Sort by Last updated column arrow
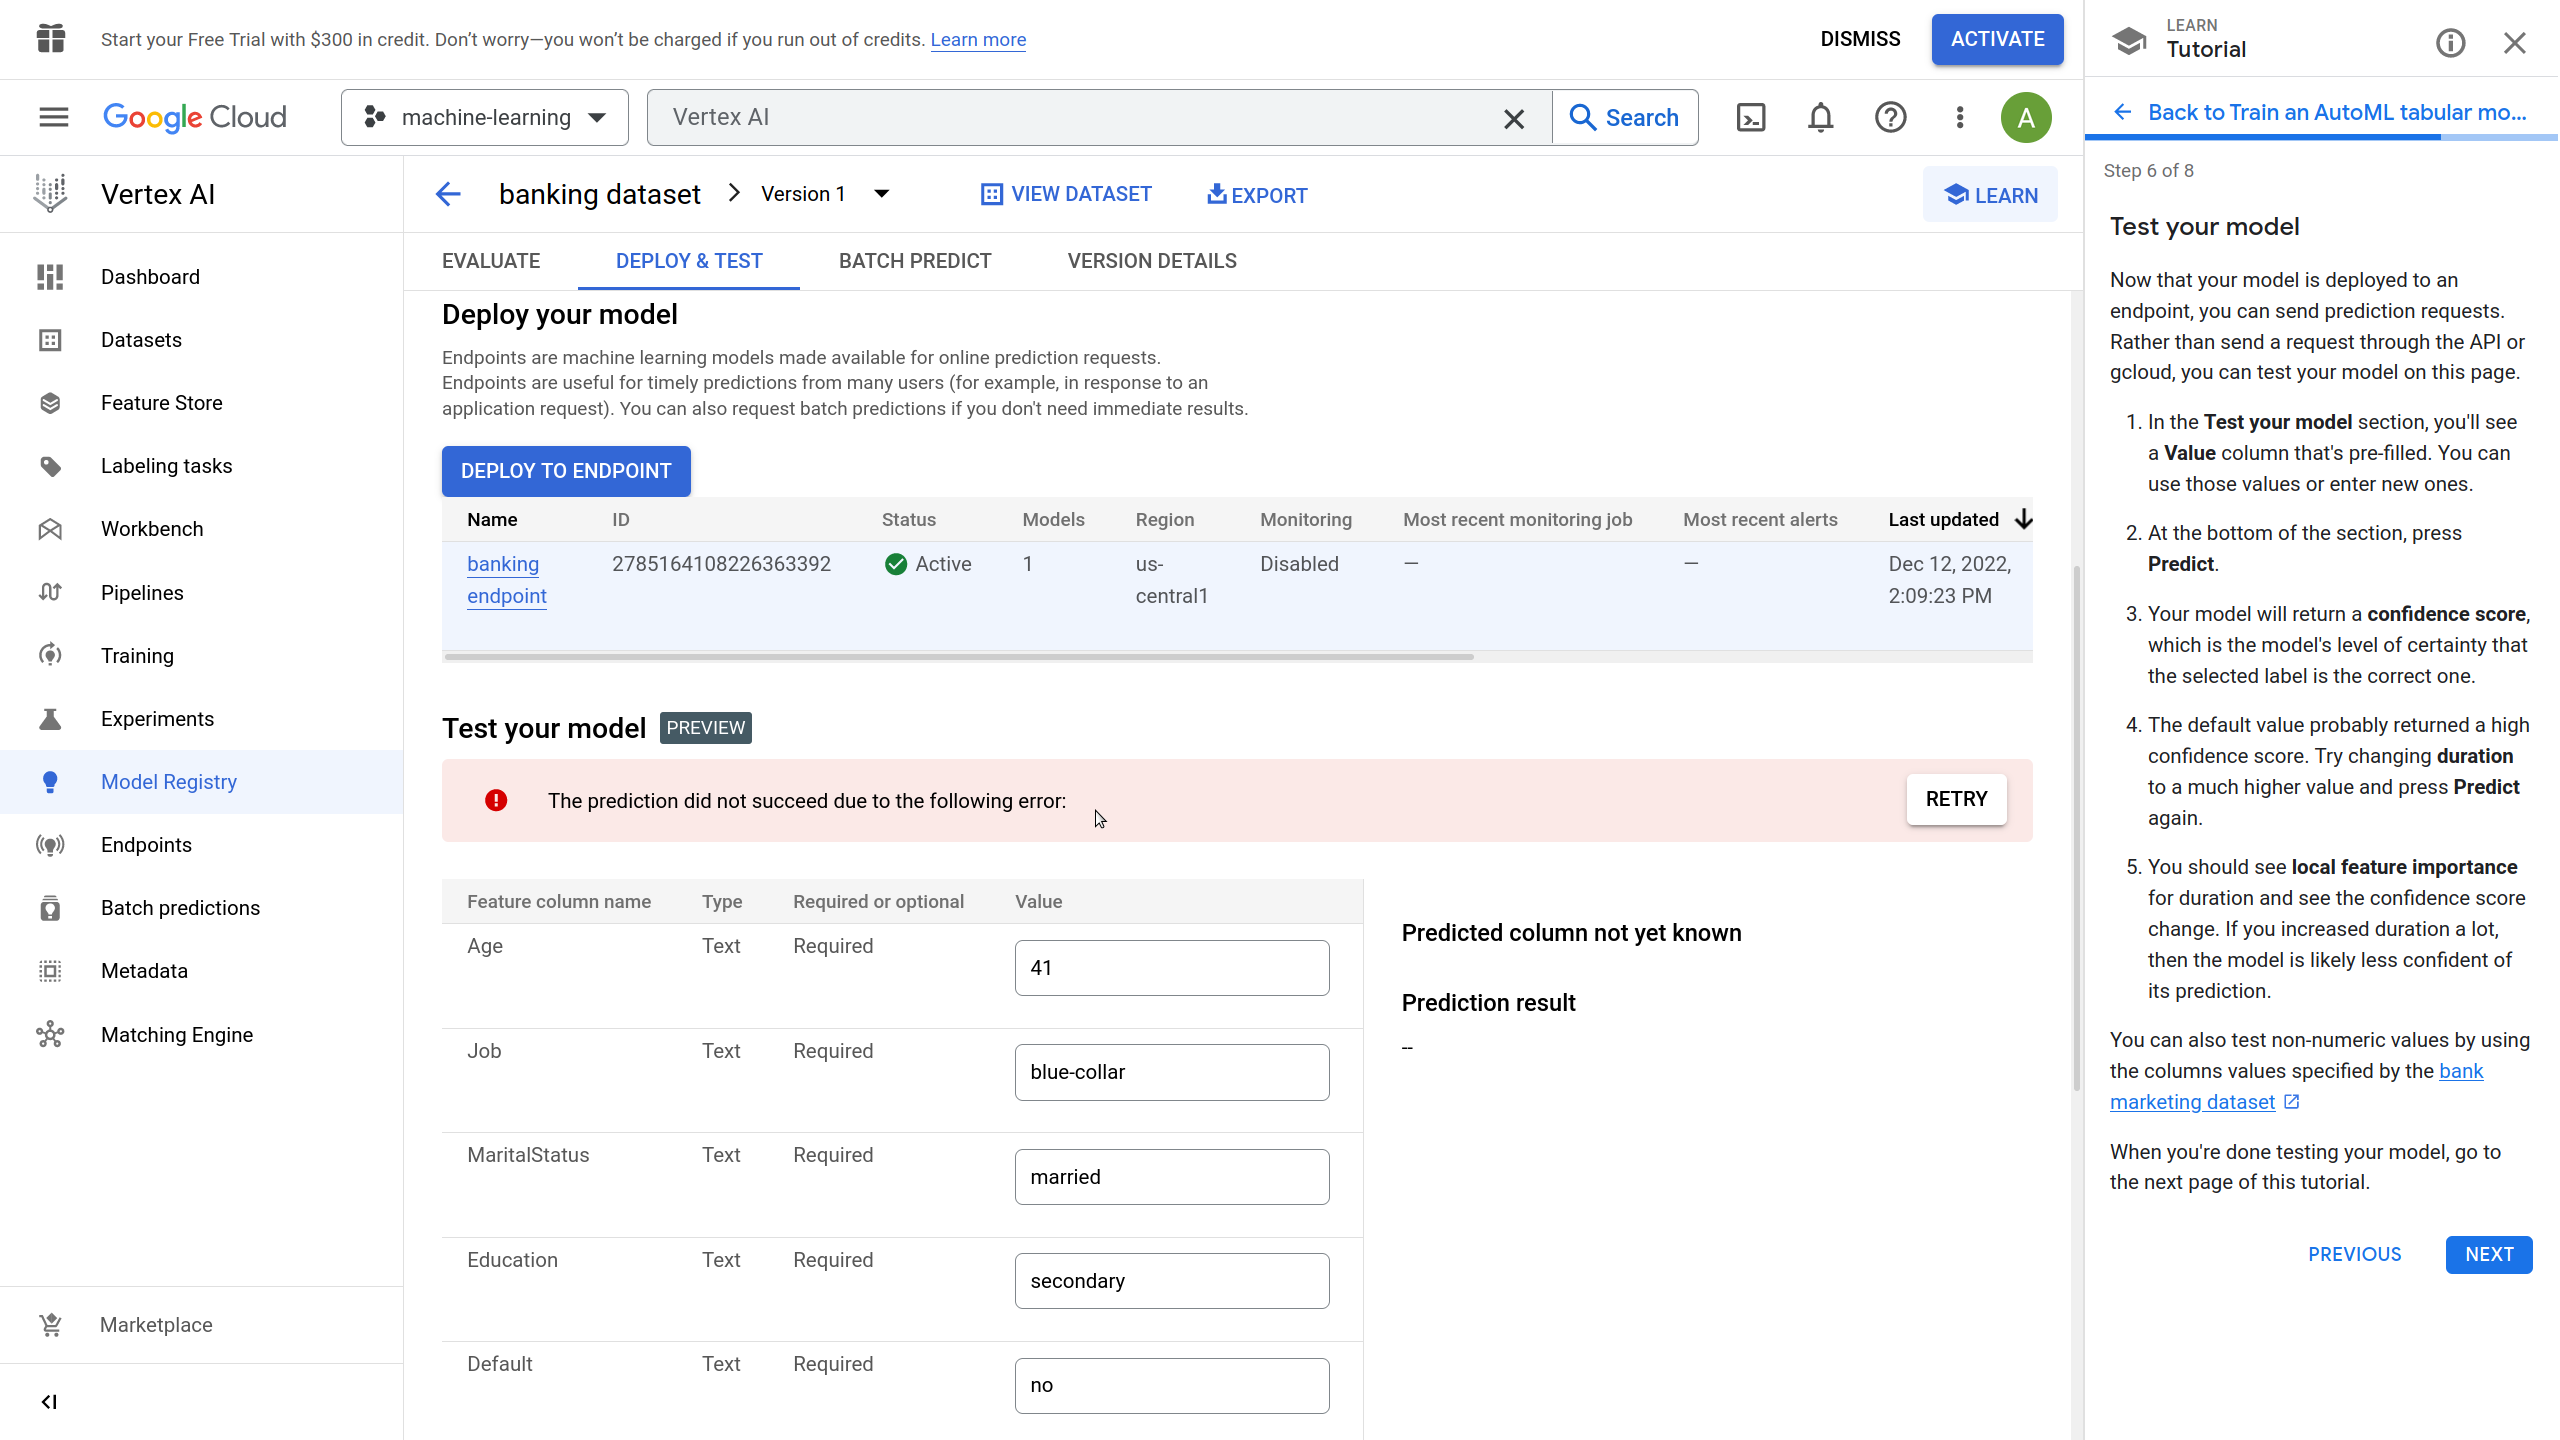2560x1440 pixels. [2023, 519]
